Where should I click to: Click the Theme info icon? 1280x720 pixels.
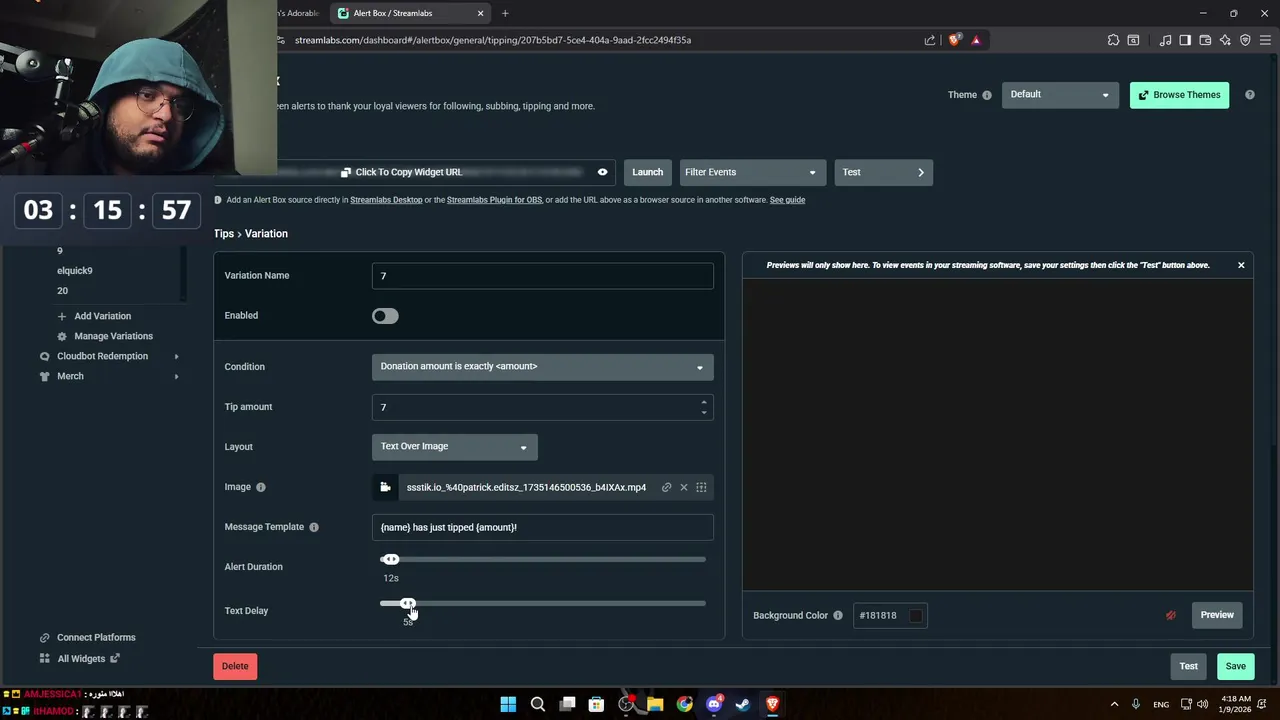tap(986, 95)
